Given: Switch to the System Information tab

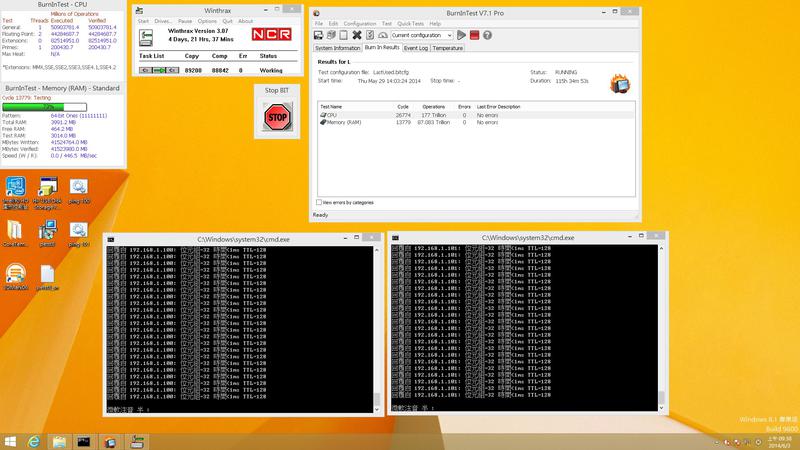Looking at the screenshot, I should [x=337, y=48].
